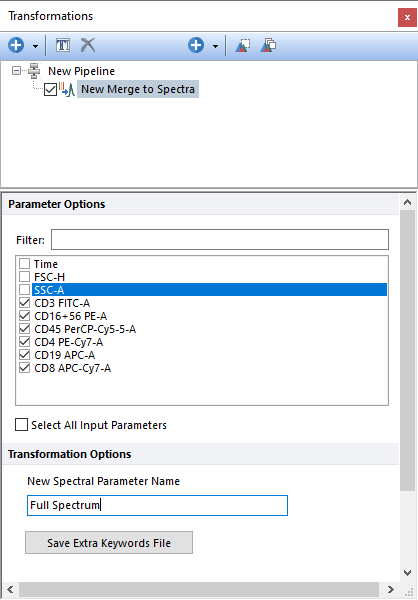Click the Merge to Spectra step icon
Image resolution: width=418 pixels, height=600 pixels.
tap(67, 89)
